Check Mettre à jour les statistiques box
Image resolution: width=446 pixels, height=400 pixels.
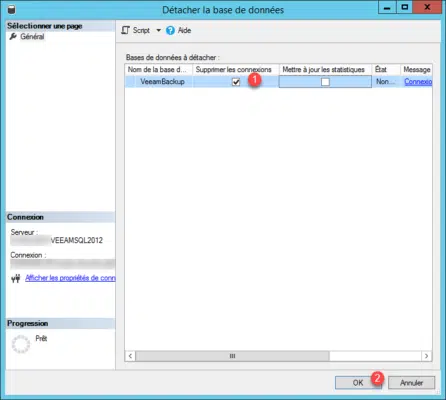click(325, 82)
